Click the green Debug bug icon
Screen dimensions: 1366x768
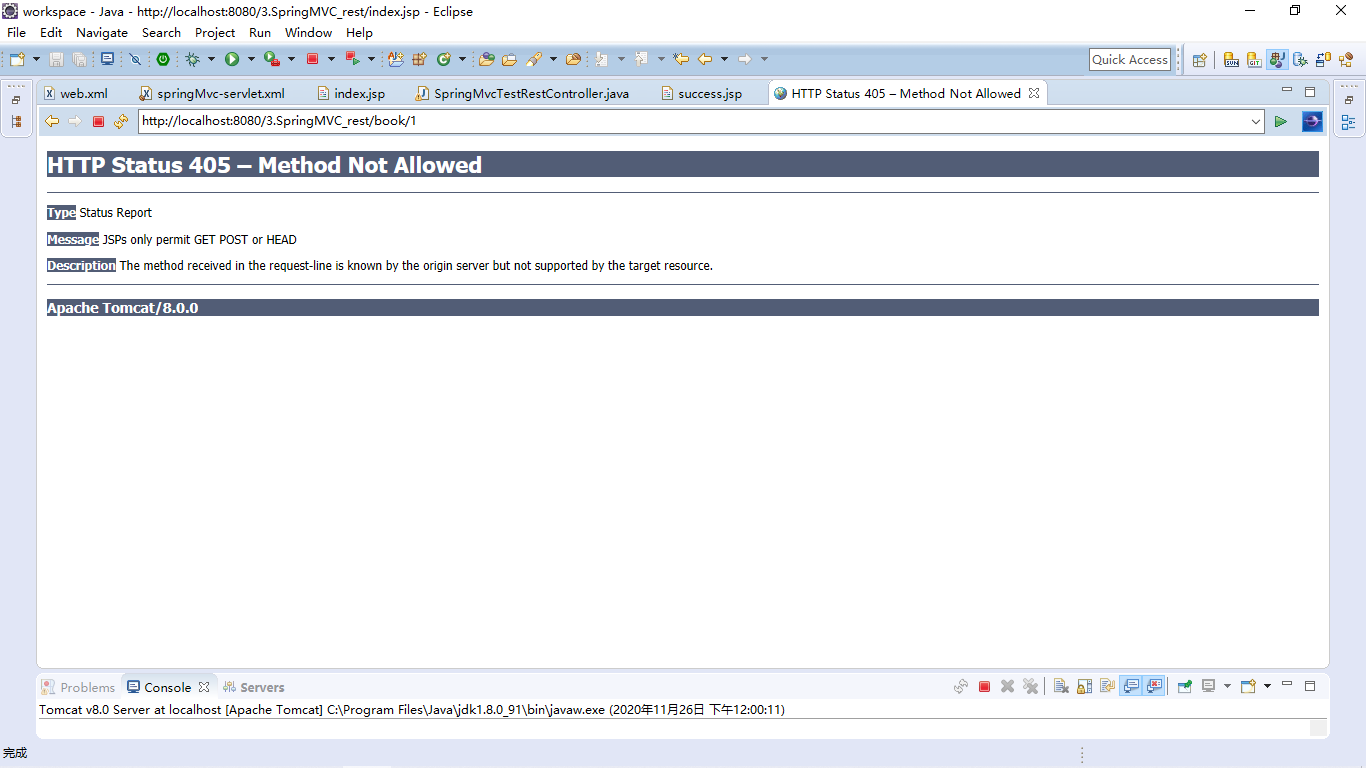(192, 60)
